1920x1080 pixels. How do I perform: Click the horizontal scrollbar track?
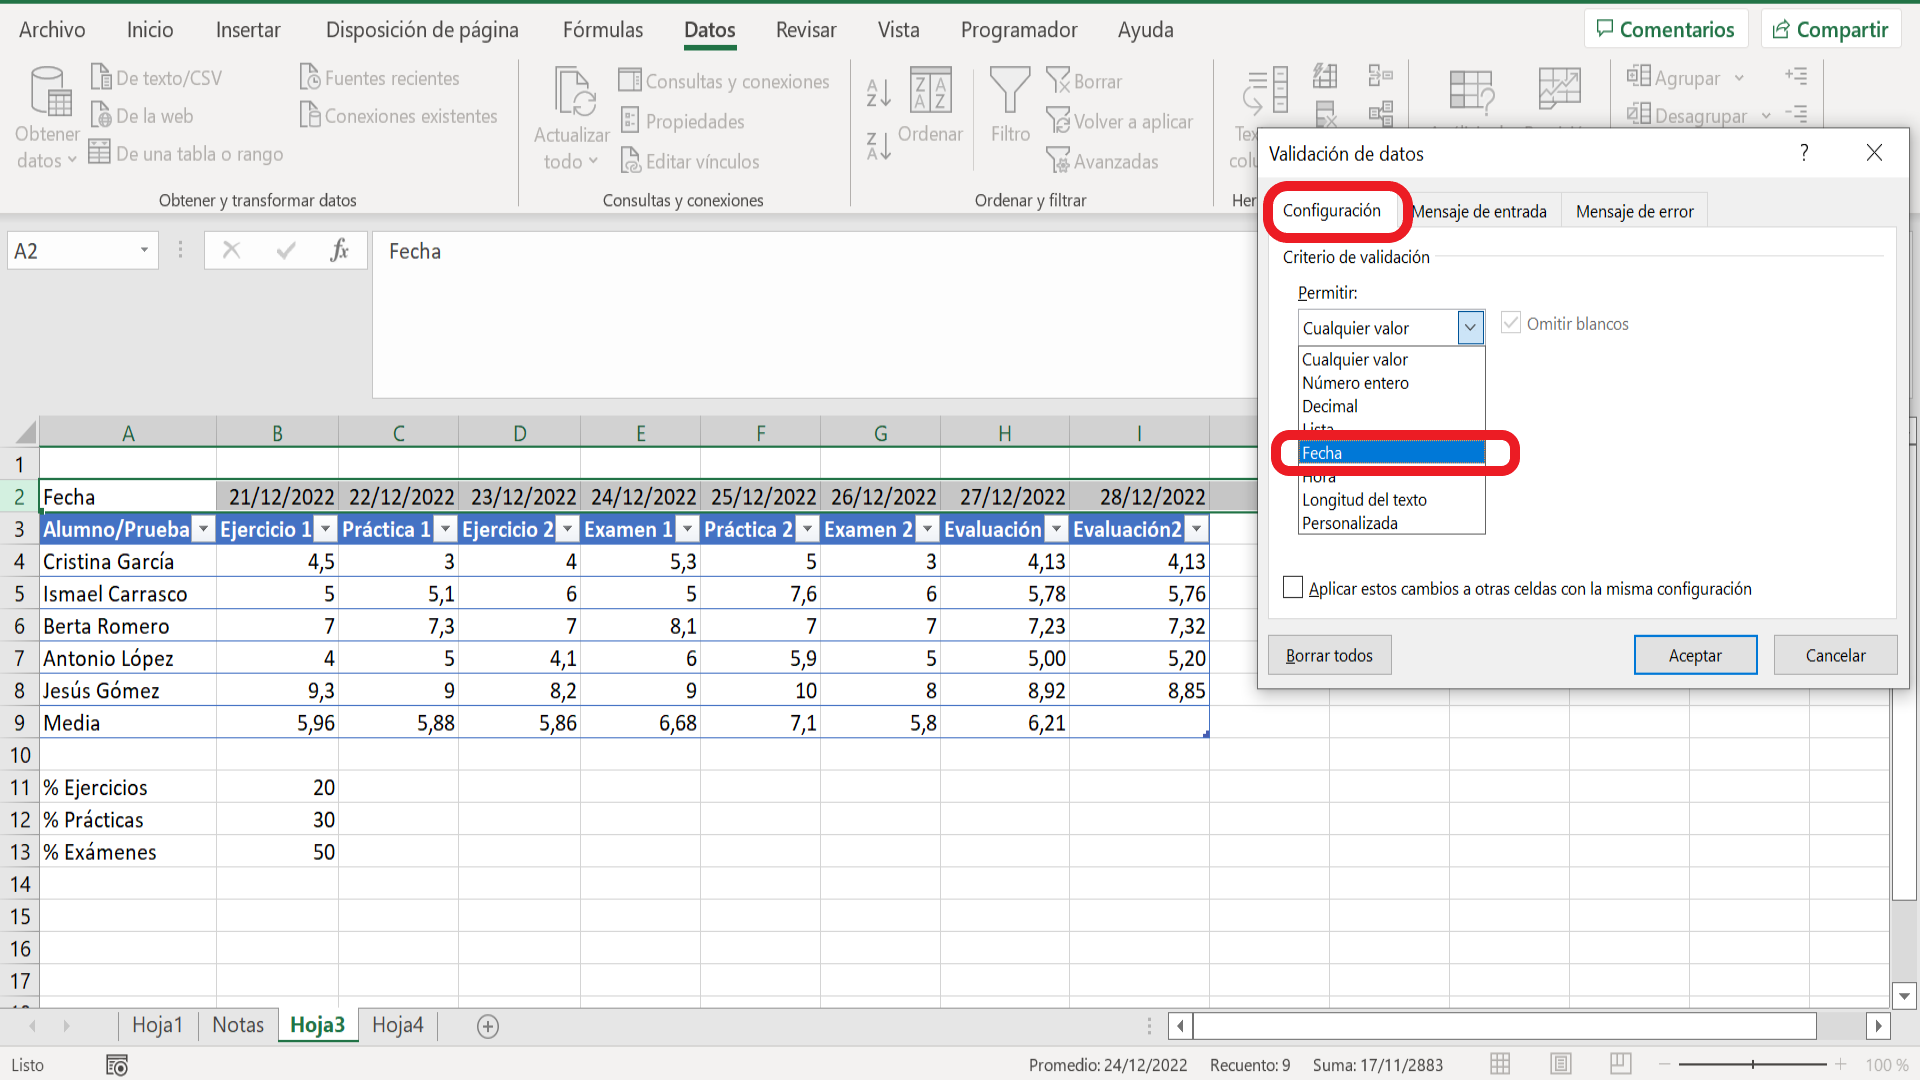click(x=1504, y=1026)
